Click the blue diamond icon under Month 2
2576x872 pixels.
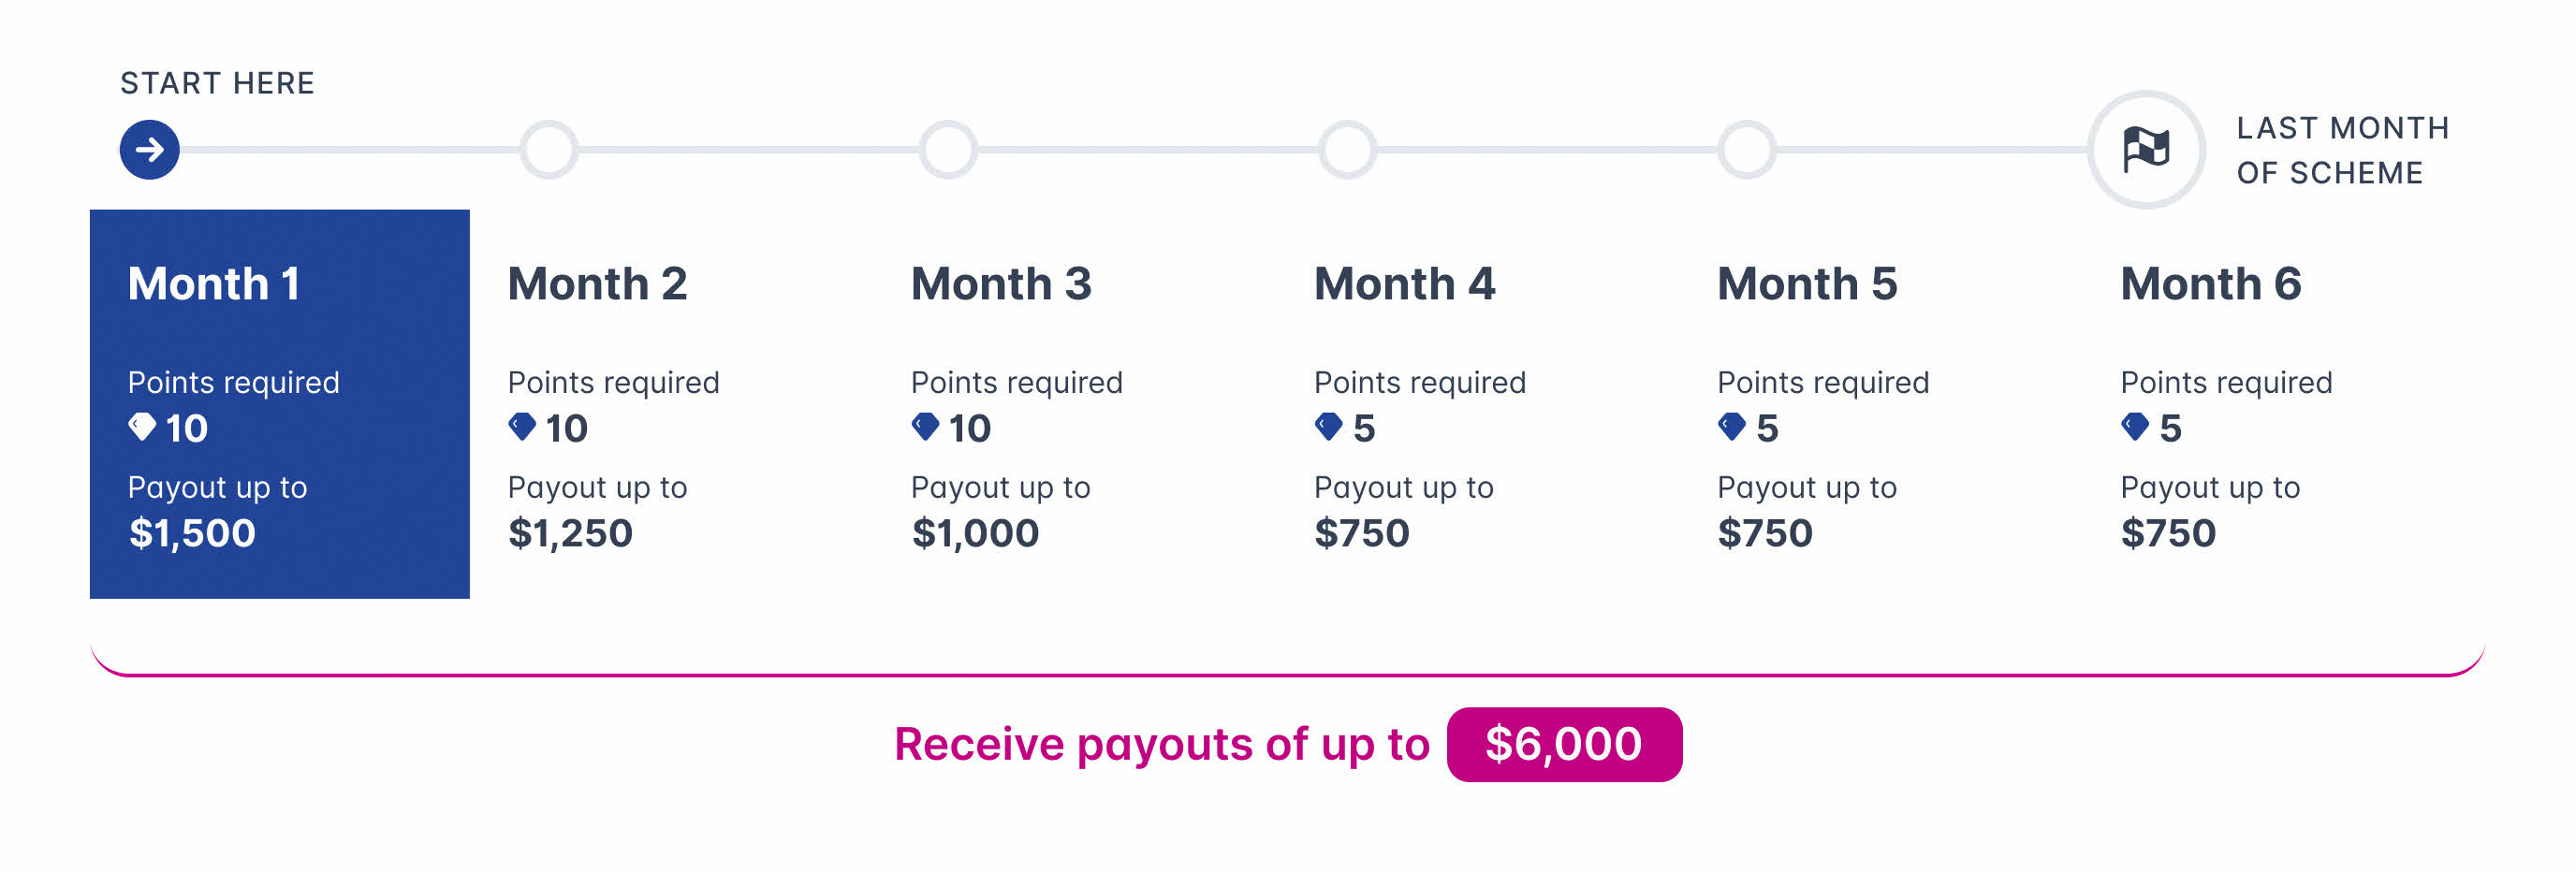(x=522, y=427)
